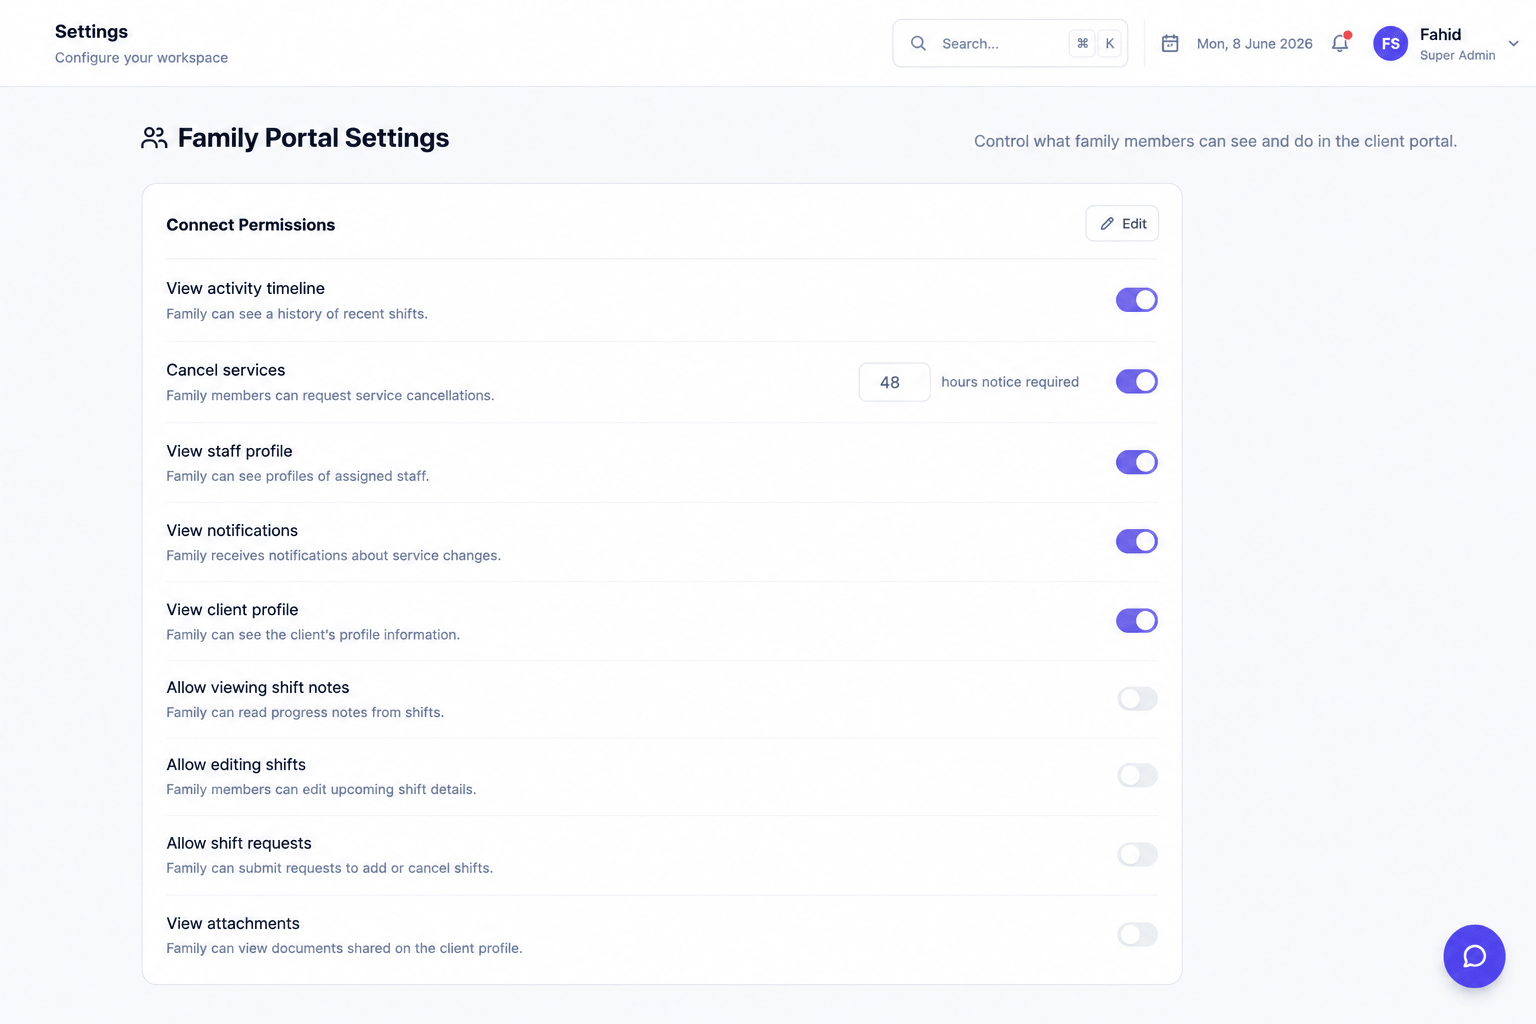Click 'Control what family members can see' description
Screen dimensions: 1536x1024
click(1215, 141)
